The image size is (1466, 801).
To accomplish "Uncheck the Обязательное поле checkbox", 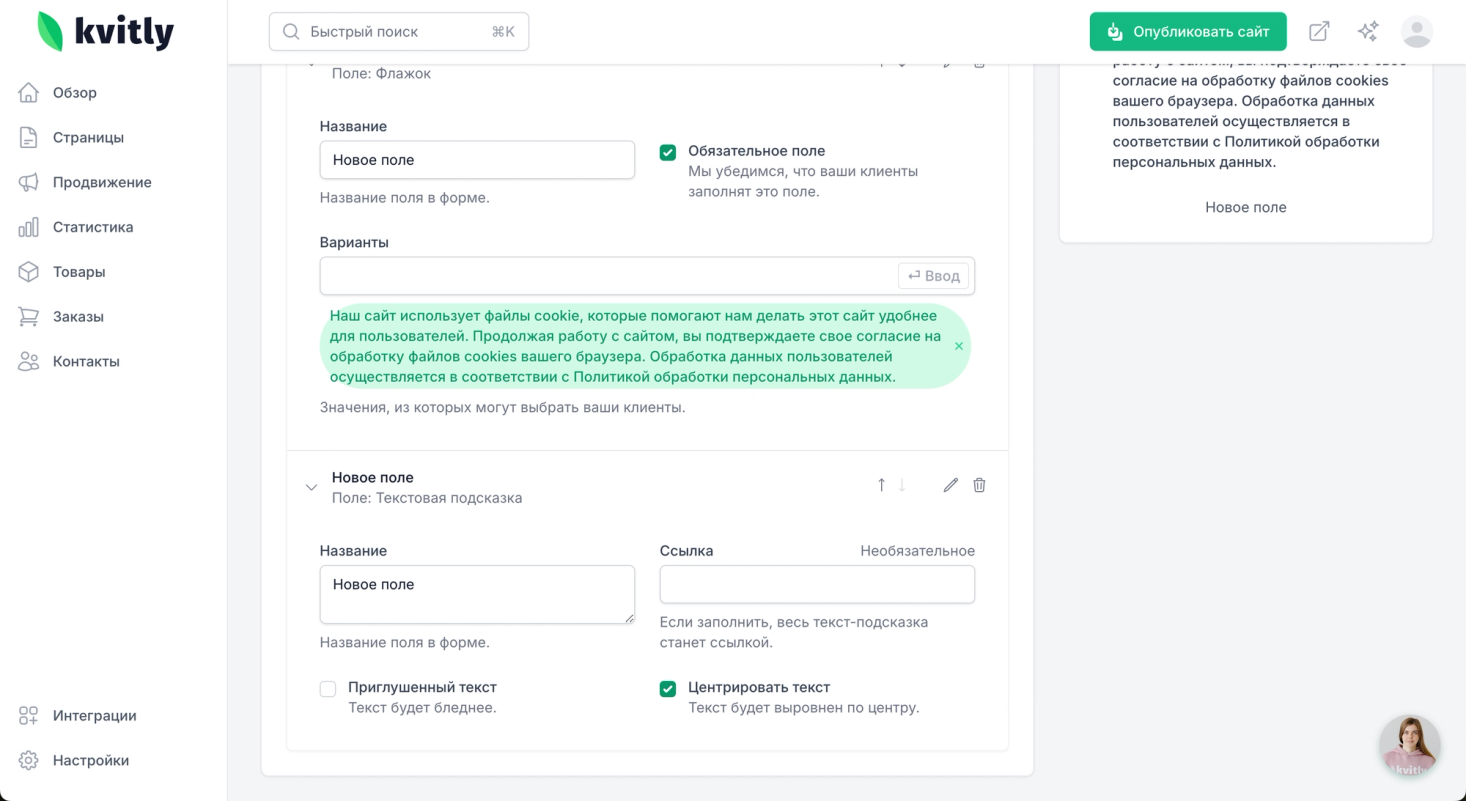I will pyautogui.click(x=668, y=152).
